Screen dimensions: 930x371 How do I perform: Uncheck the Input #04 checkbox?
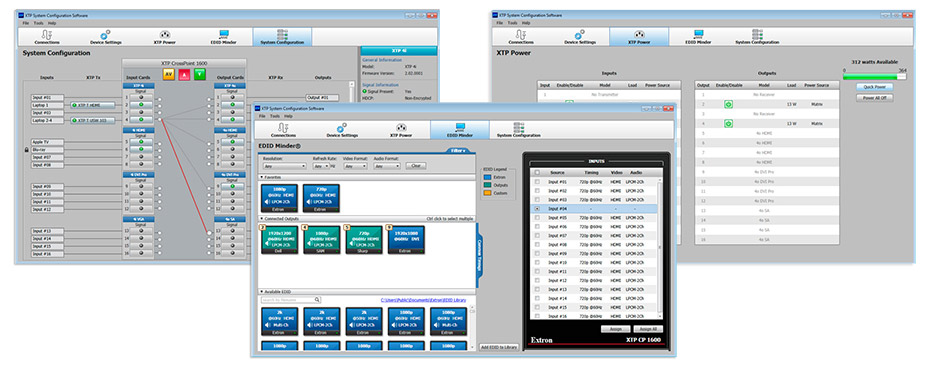tap(537, 209)
